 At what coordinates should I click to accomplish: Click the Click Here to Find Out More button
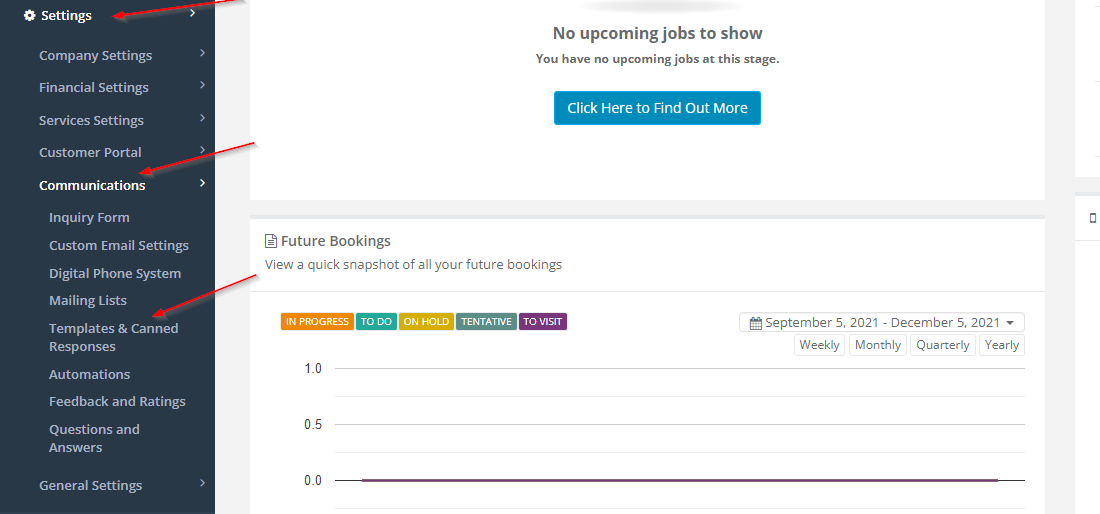657,108
